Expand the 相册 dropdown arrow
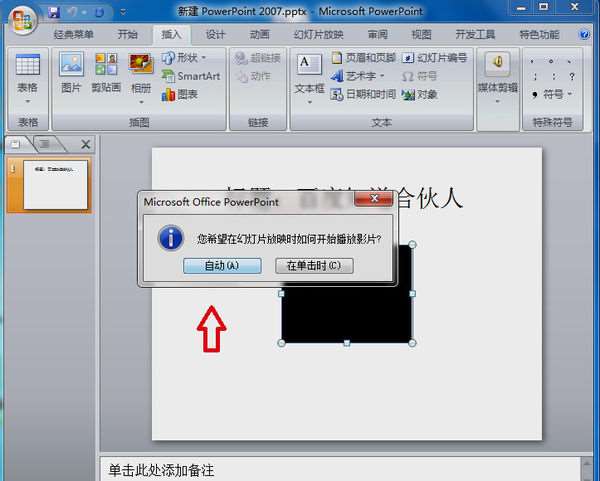The width and height of the screenshot is (600, 481). click(x=141, y=102)
